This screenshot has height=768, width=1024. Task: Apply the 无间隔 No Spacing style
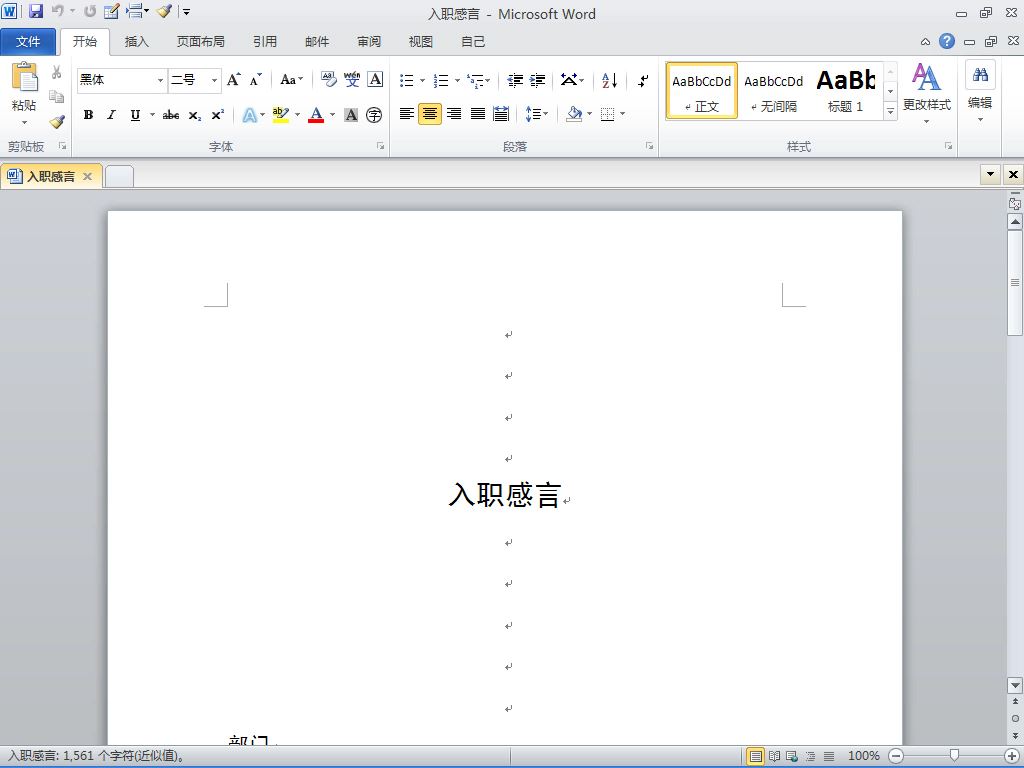pyautogui.click(x=774, y=91)
